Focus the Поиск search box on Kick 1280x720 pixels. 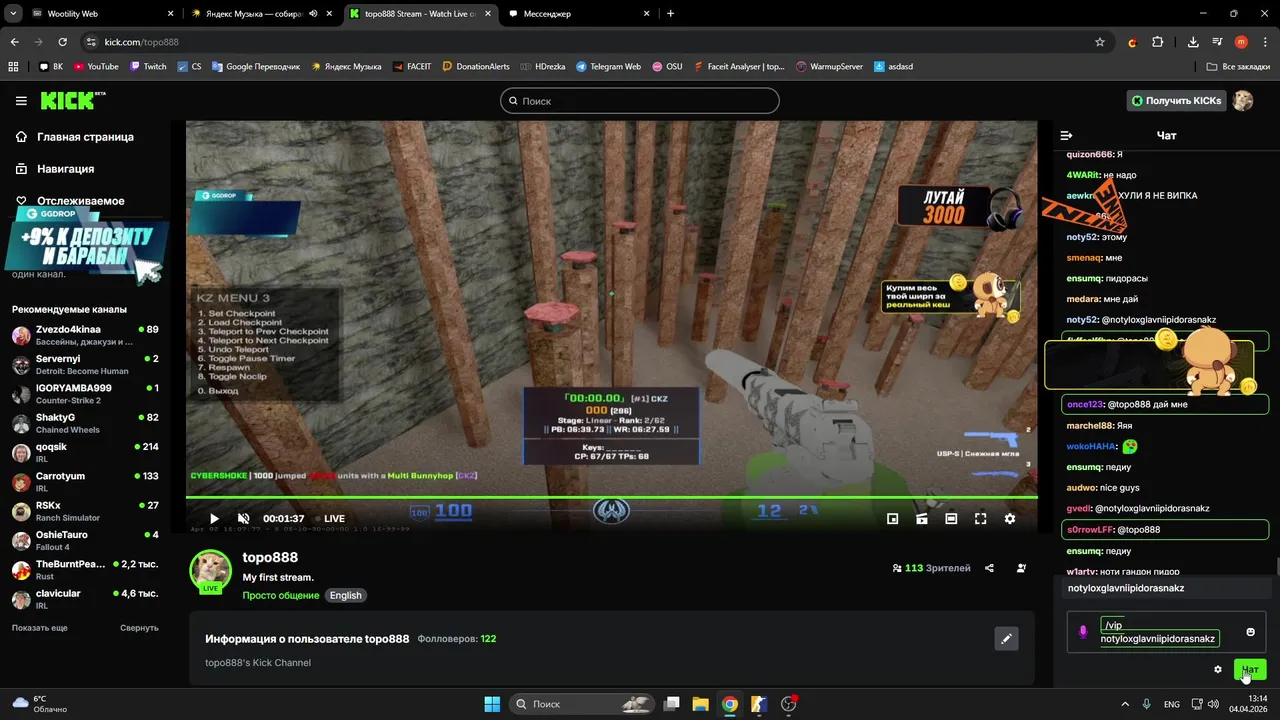[639, 101]
